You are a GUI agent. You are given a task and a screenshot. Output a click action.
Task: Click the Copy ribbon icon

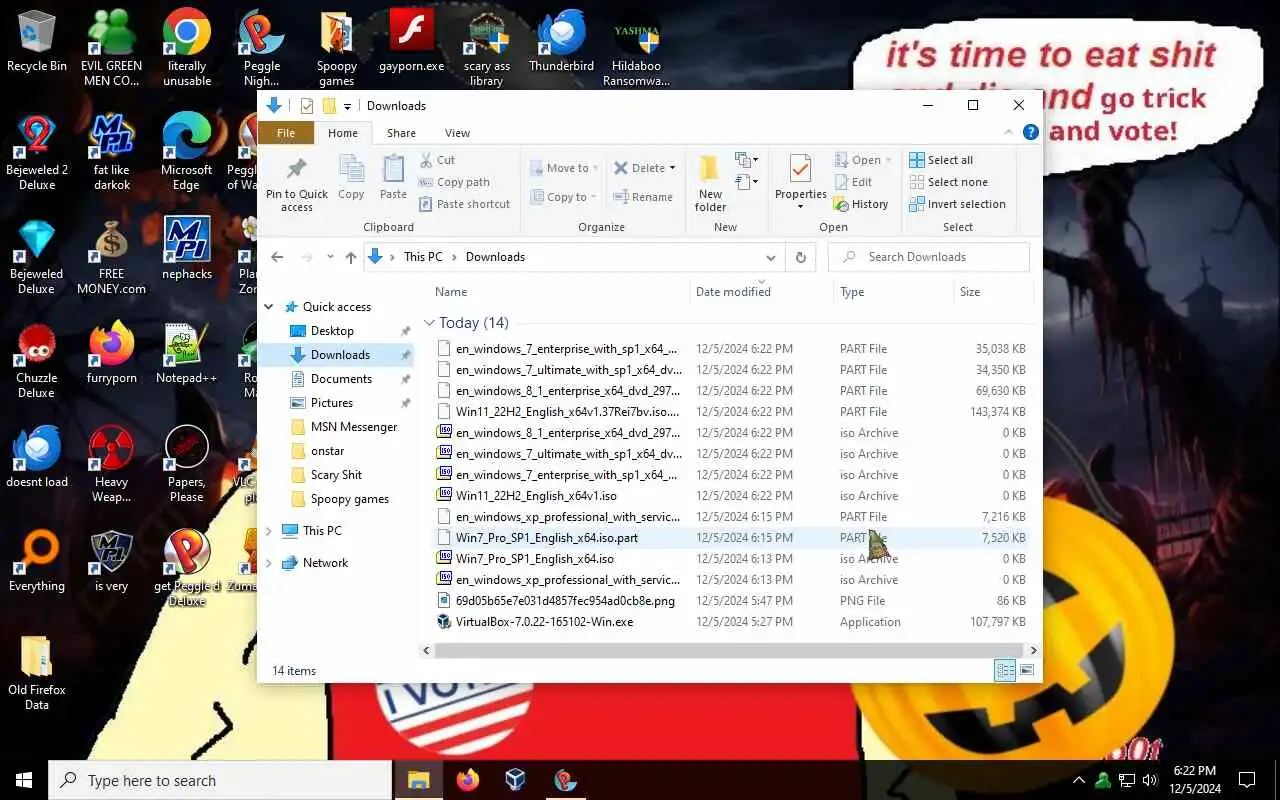pos(351,178)
